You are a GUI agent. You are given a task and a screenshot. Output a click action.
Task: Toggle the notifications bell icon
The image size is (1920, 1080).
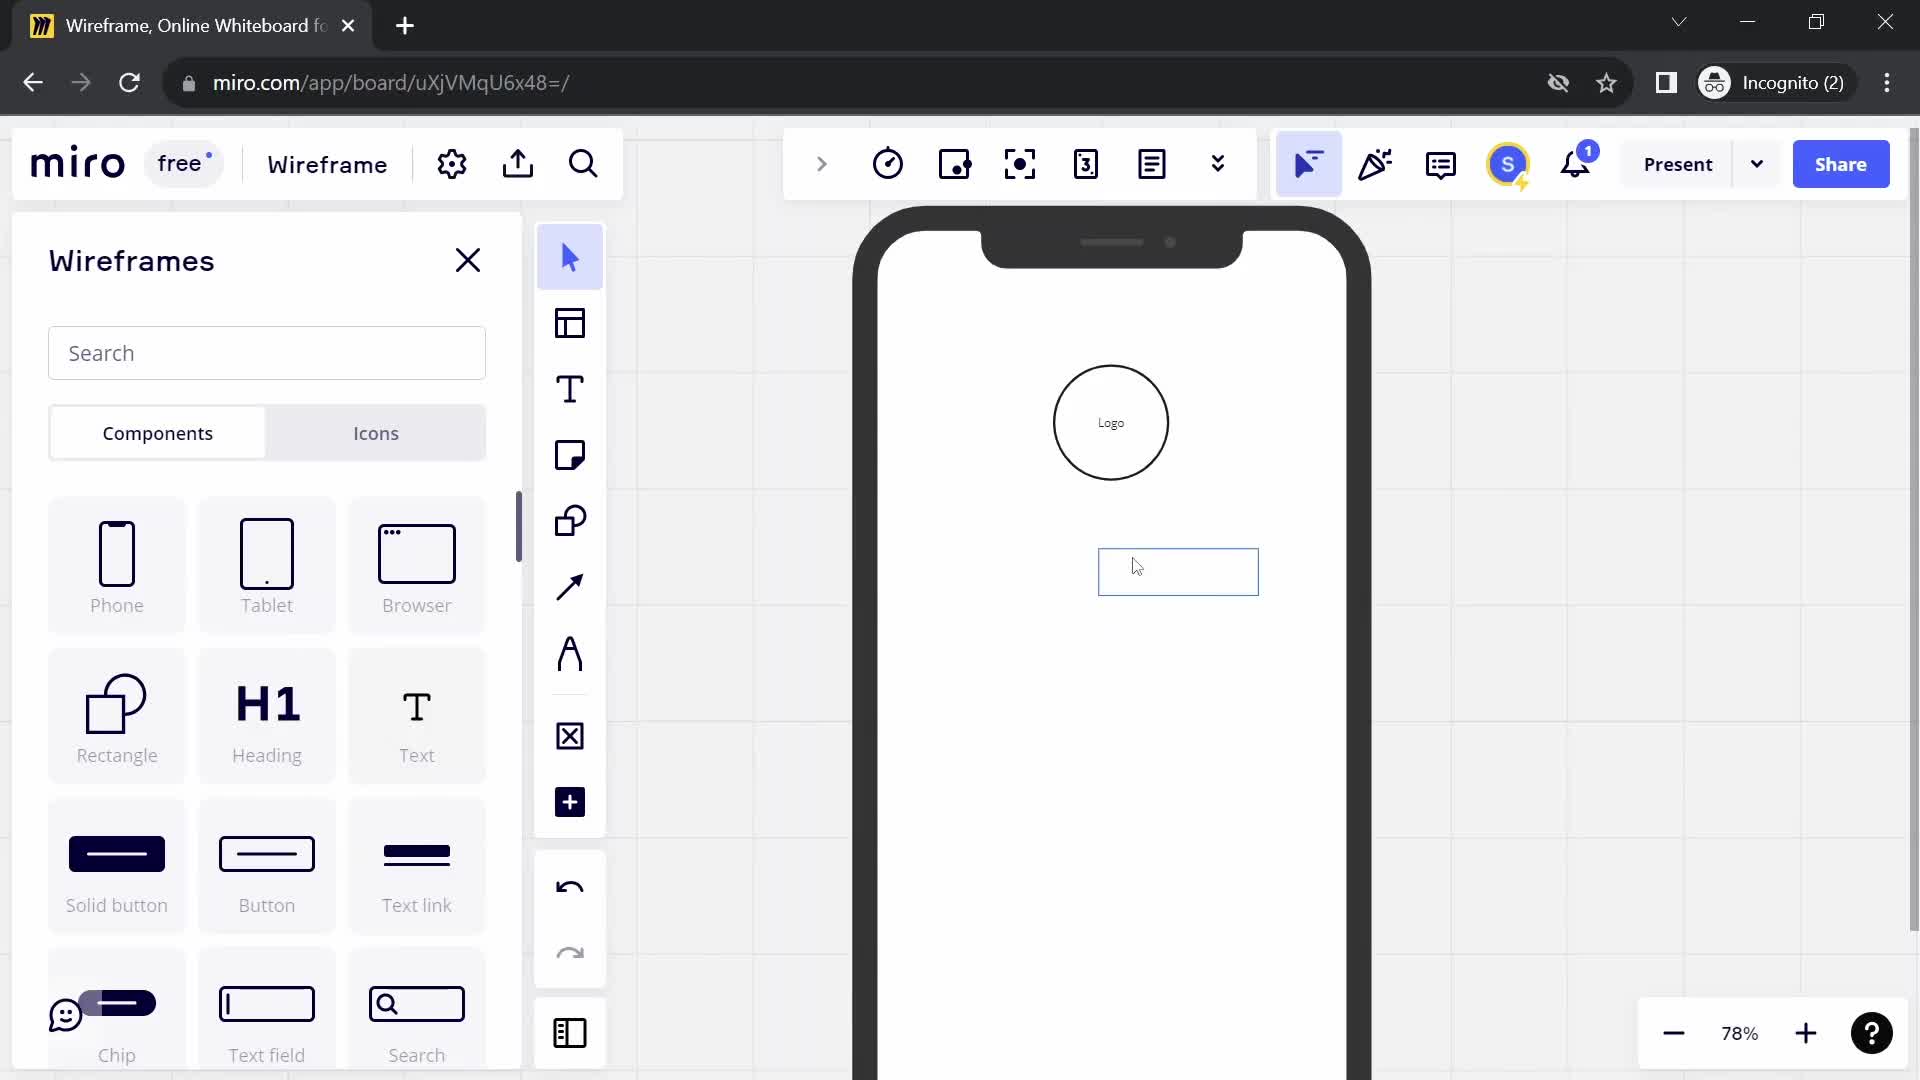pyautogui.click(x=1578, y=164)
